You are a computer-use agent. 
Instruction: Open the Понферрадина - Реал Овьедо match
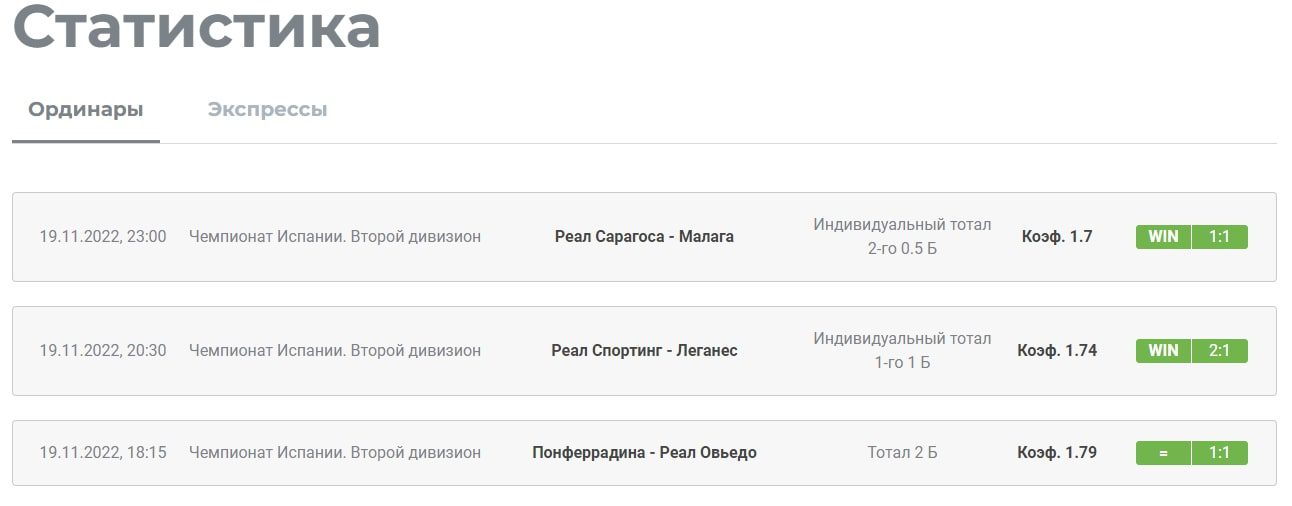(644, 453)
